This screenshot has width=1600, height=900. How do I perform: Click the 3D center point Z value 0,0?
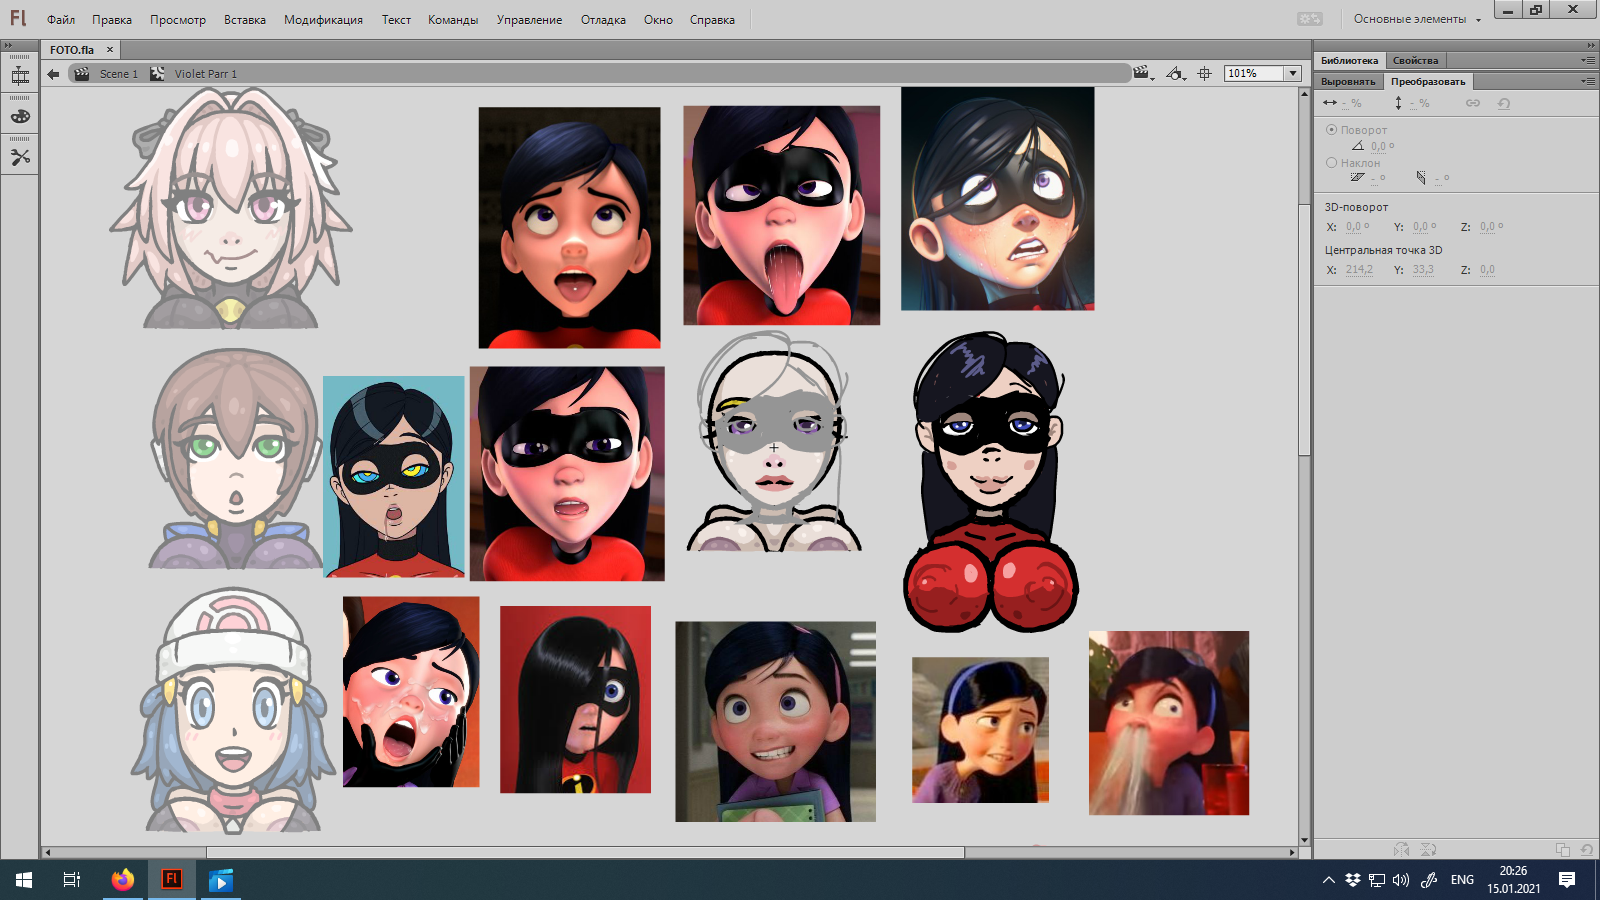click(1487, 270)
